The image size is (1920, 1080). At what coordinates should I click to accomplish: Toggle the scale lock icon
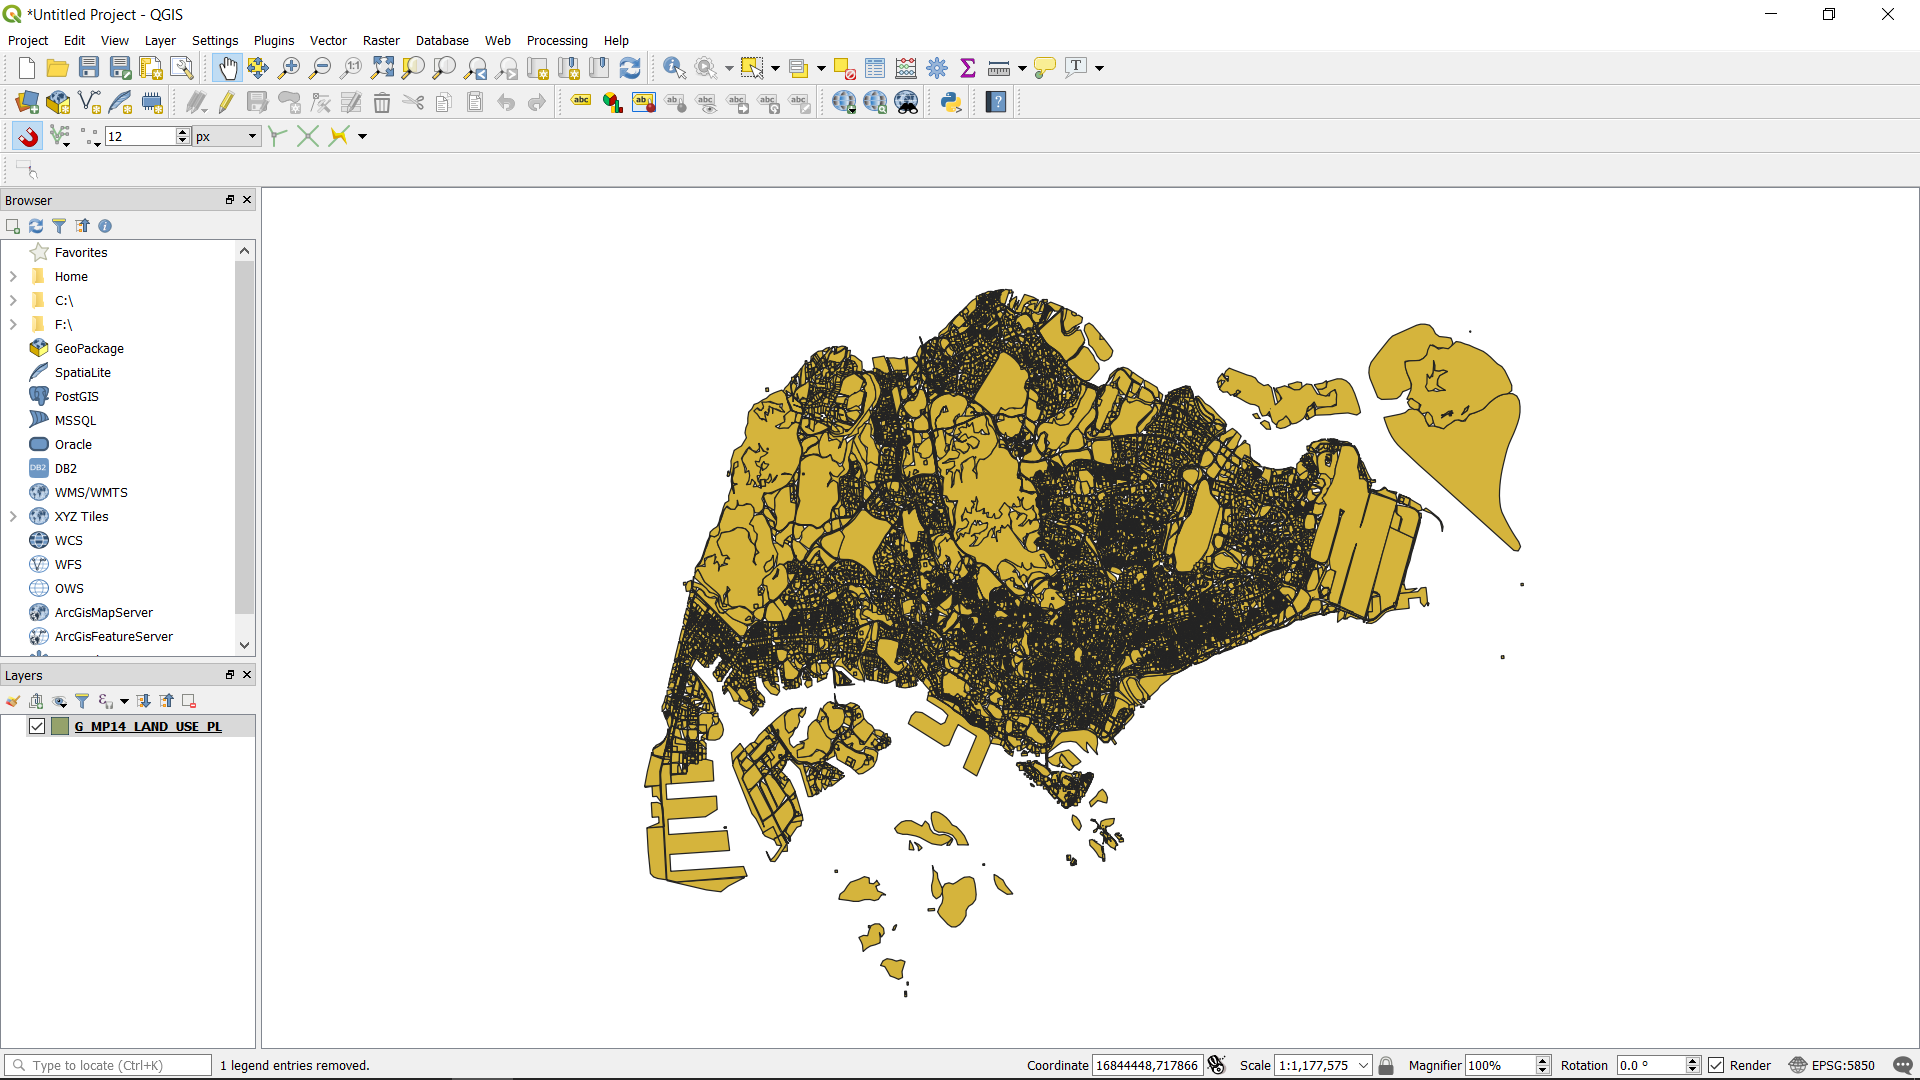point(1386,1065)
